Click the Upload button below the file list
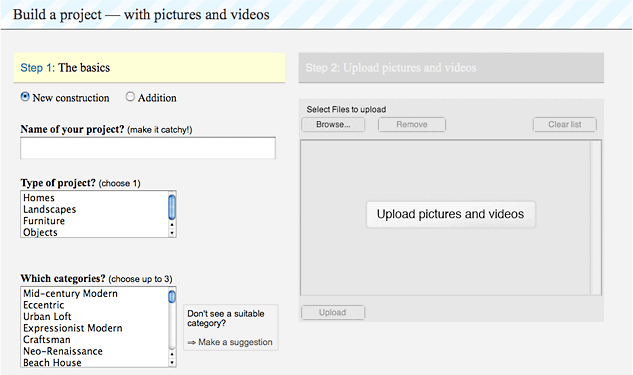 coord(333,312)
